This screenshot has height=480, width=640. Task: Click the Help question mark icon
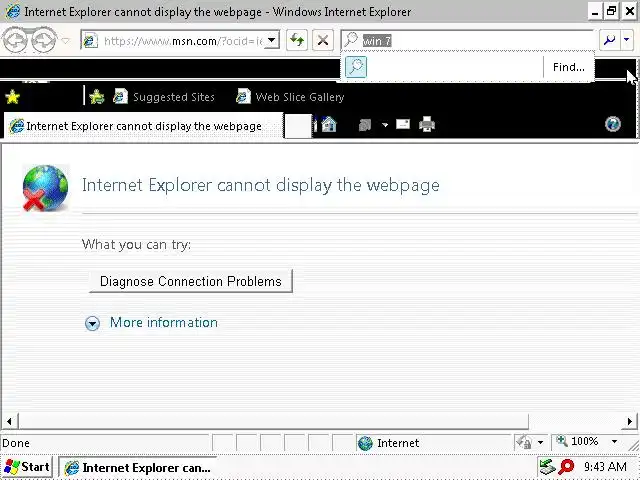click(613, 124)
